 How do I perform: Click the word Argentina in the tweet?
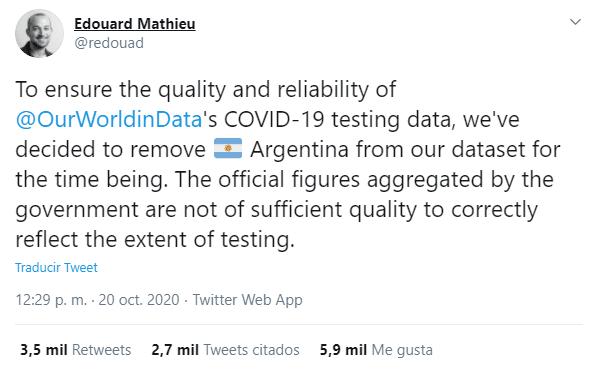pyautogui.click(x=299, y=149)
